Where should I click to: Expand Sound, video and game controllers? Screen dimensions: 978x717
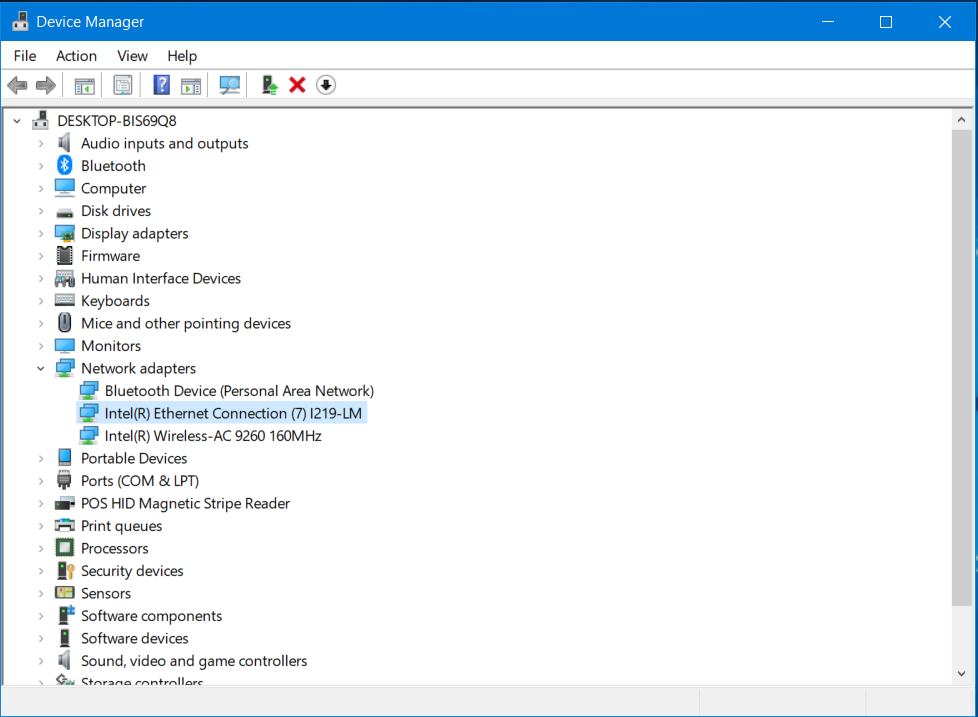pos(41,661)
